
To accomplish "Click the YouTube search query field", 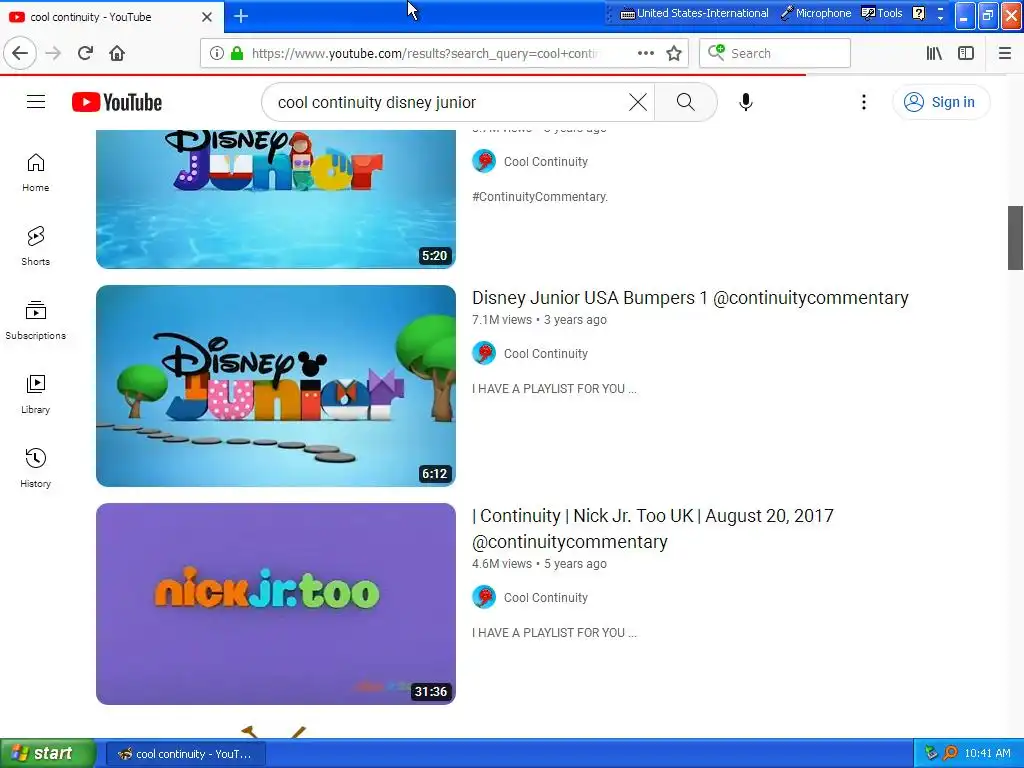I will tap(451, 102).
